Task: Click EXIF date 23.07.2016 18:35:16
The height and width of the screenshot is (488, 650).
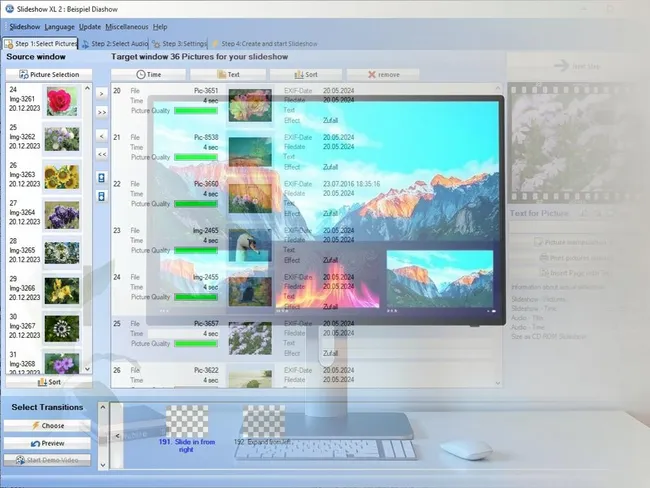Action: pyautogui.click(x=351, y=184)
